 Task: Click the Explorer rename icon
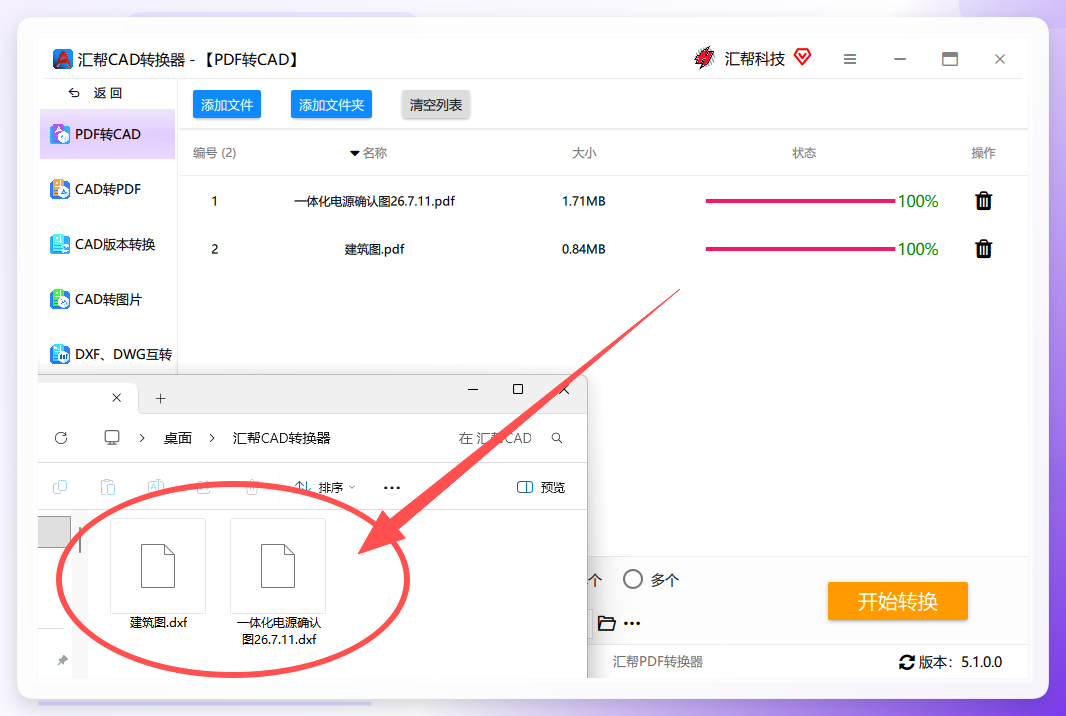click(x=156, y=487)
